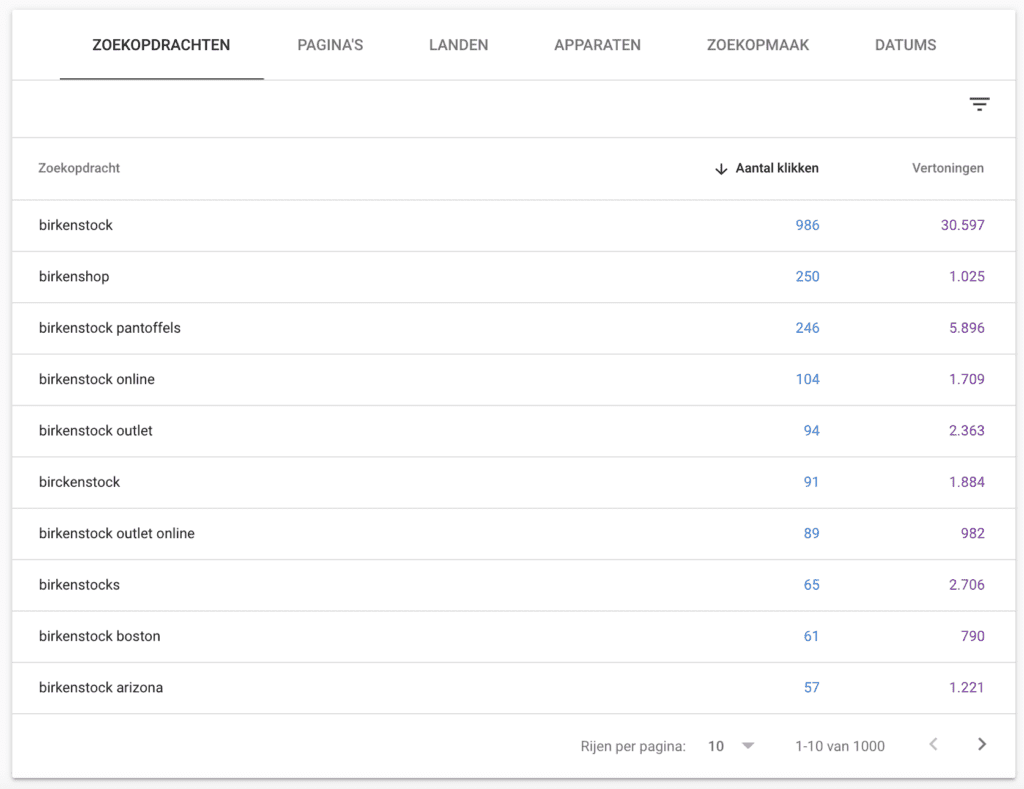Select the 1.884 impressions value
This screenshot has width=1024, height=789.
pos(967,482)
